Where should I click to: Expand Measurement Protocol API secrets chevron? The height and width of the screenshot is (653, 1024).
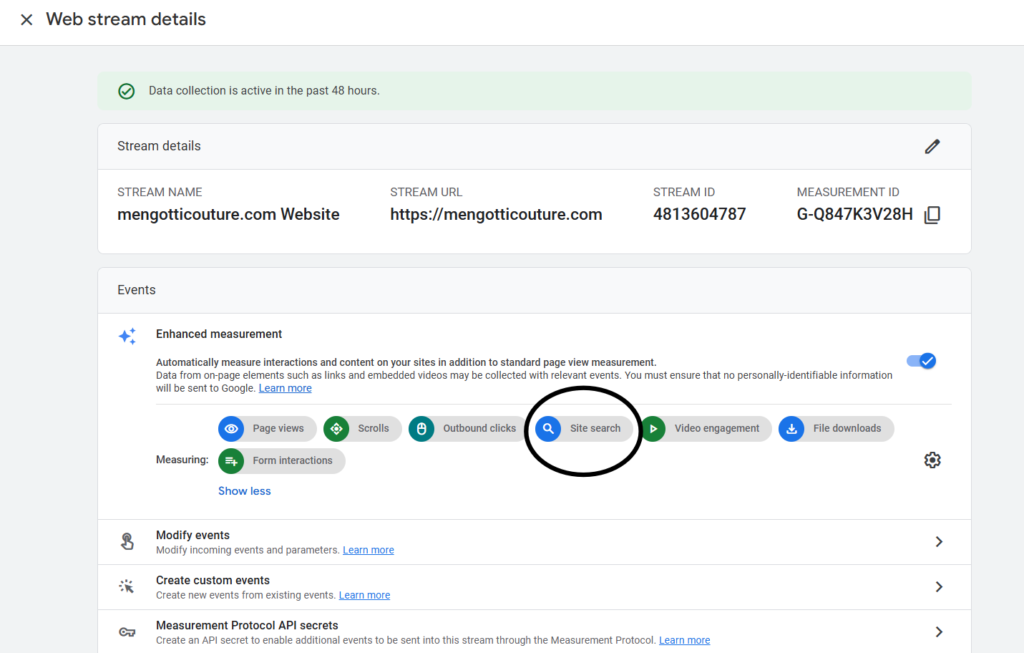(938, 632)
